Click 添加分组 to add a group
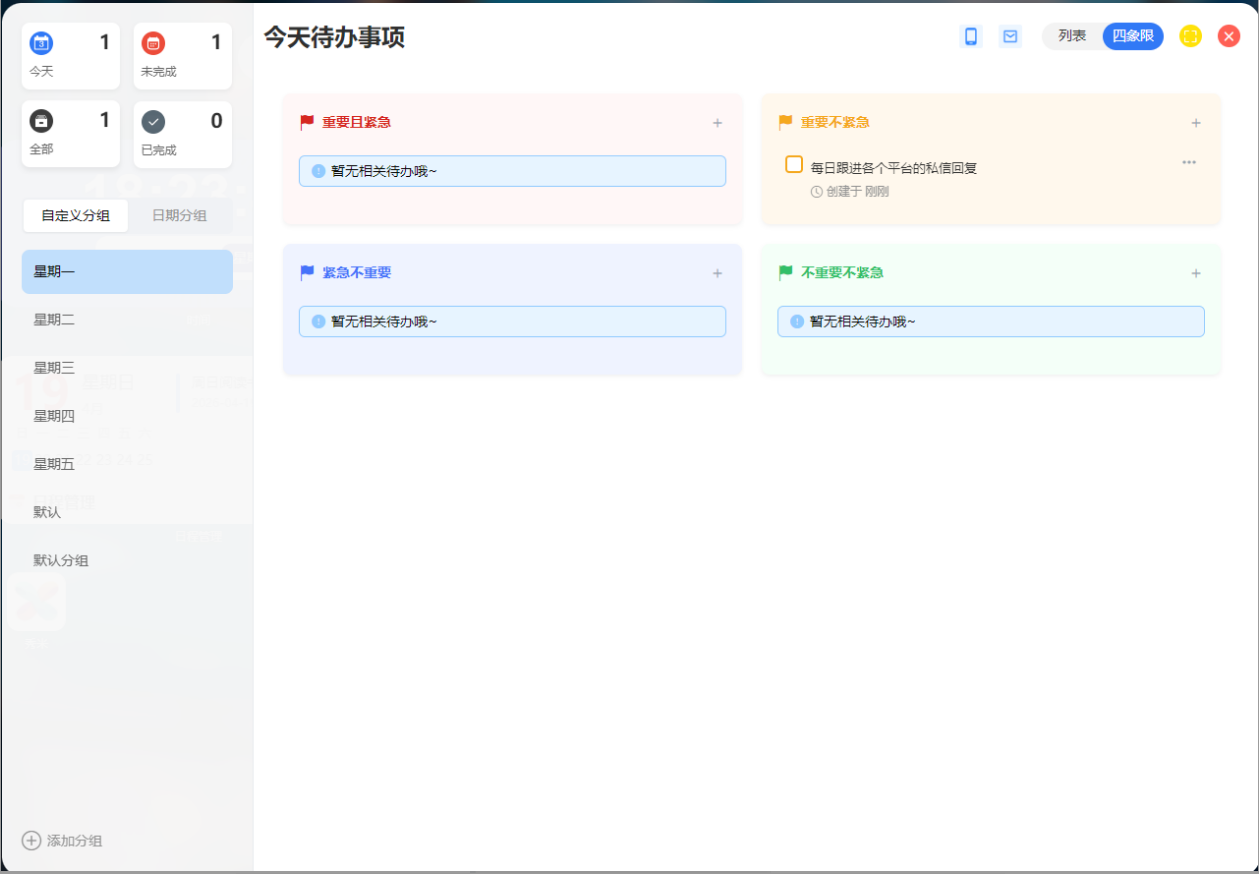 click(62, 841)
